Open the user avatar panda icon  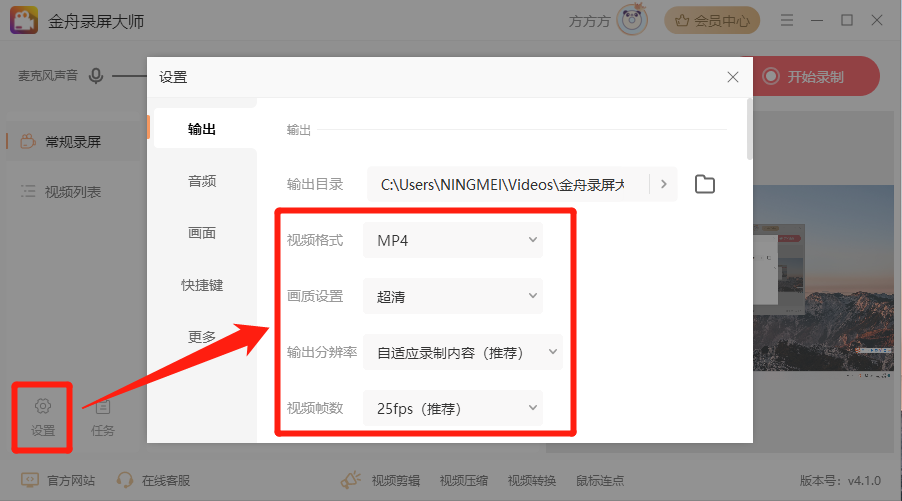tap(632, 20)
